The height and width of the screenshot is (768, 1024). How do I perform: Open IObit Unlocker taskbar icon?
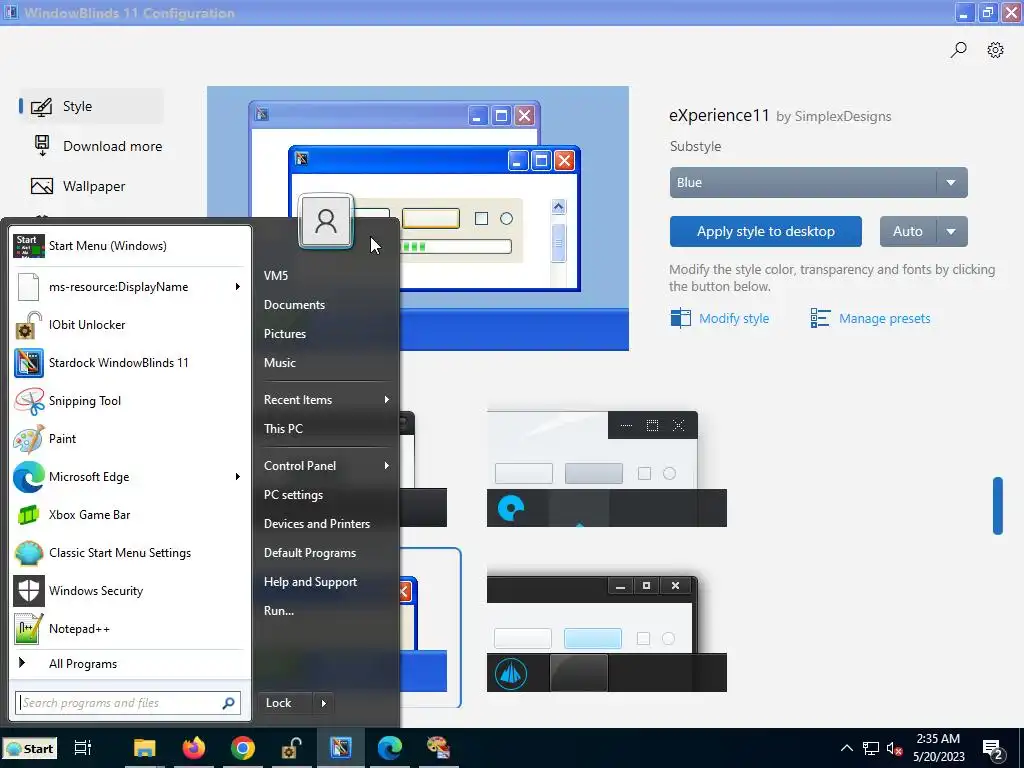(x=291, y=748)
